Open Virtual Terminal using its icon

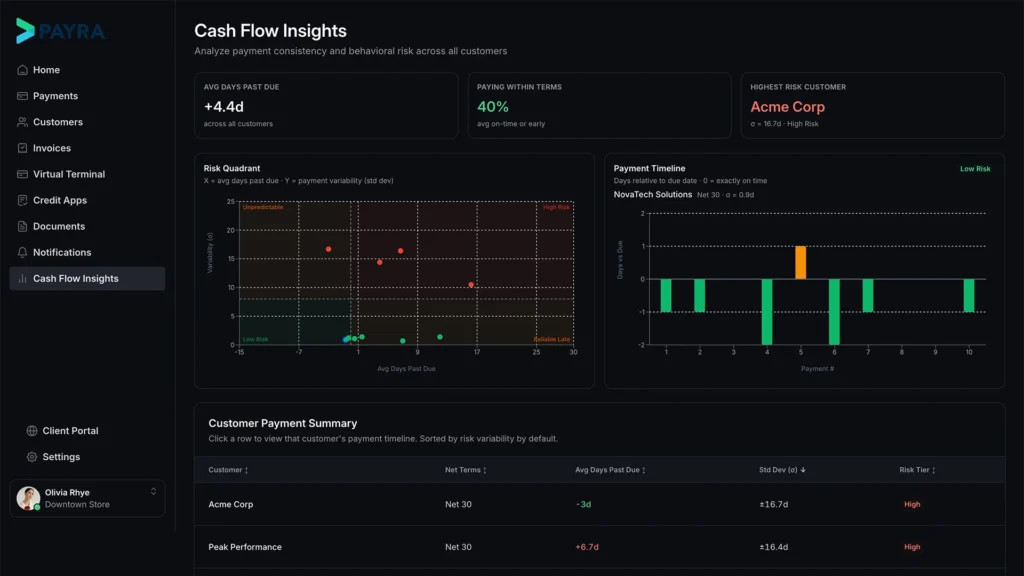click(x=22, y=174)
